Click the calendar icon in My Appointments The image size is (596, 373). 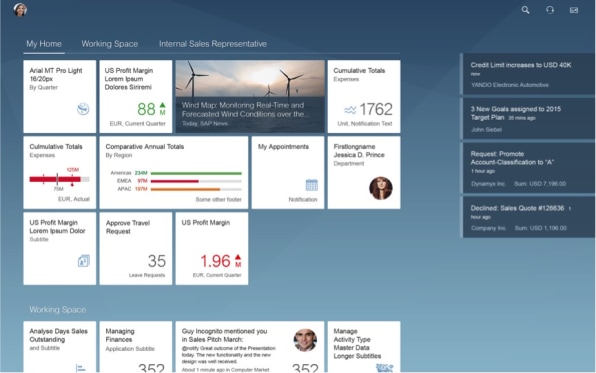point(311,185)
